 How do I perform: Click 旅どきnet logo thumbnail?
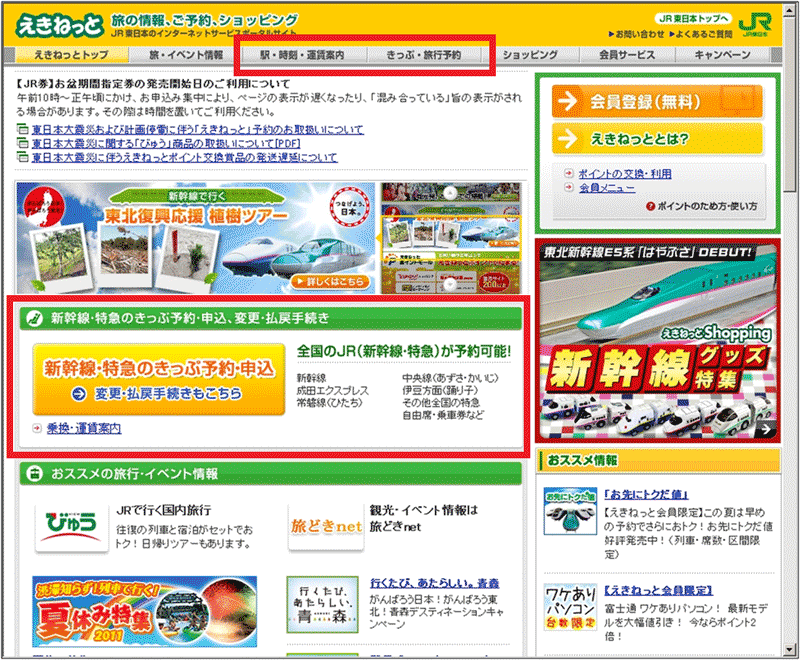pyautogui.click(x=326, y=527)
